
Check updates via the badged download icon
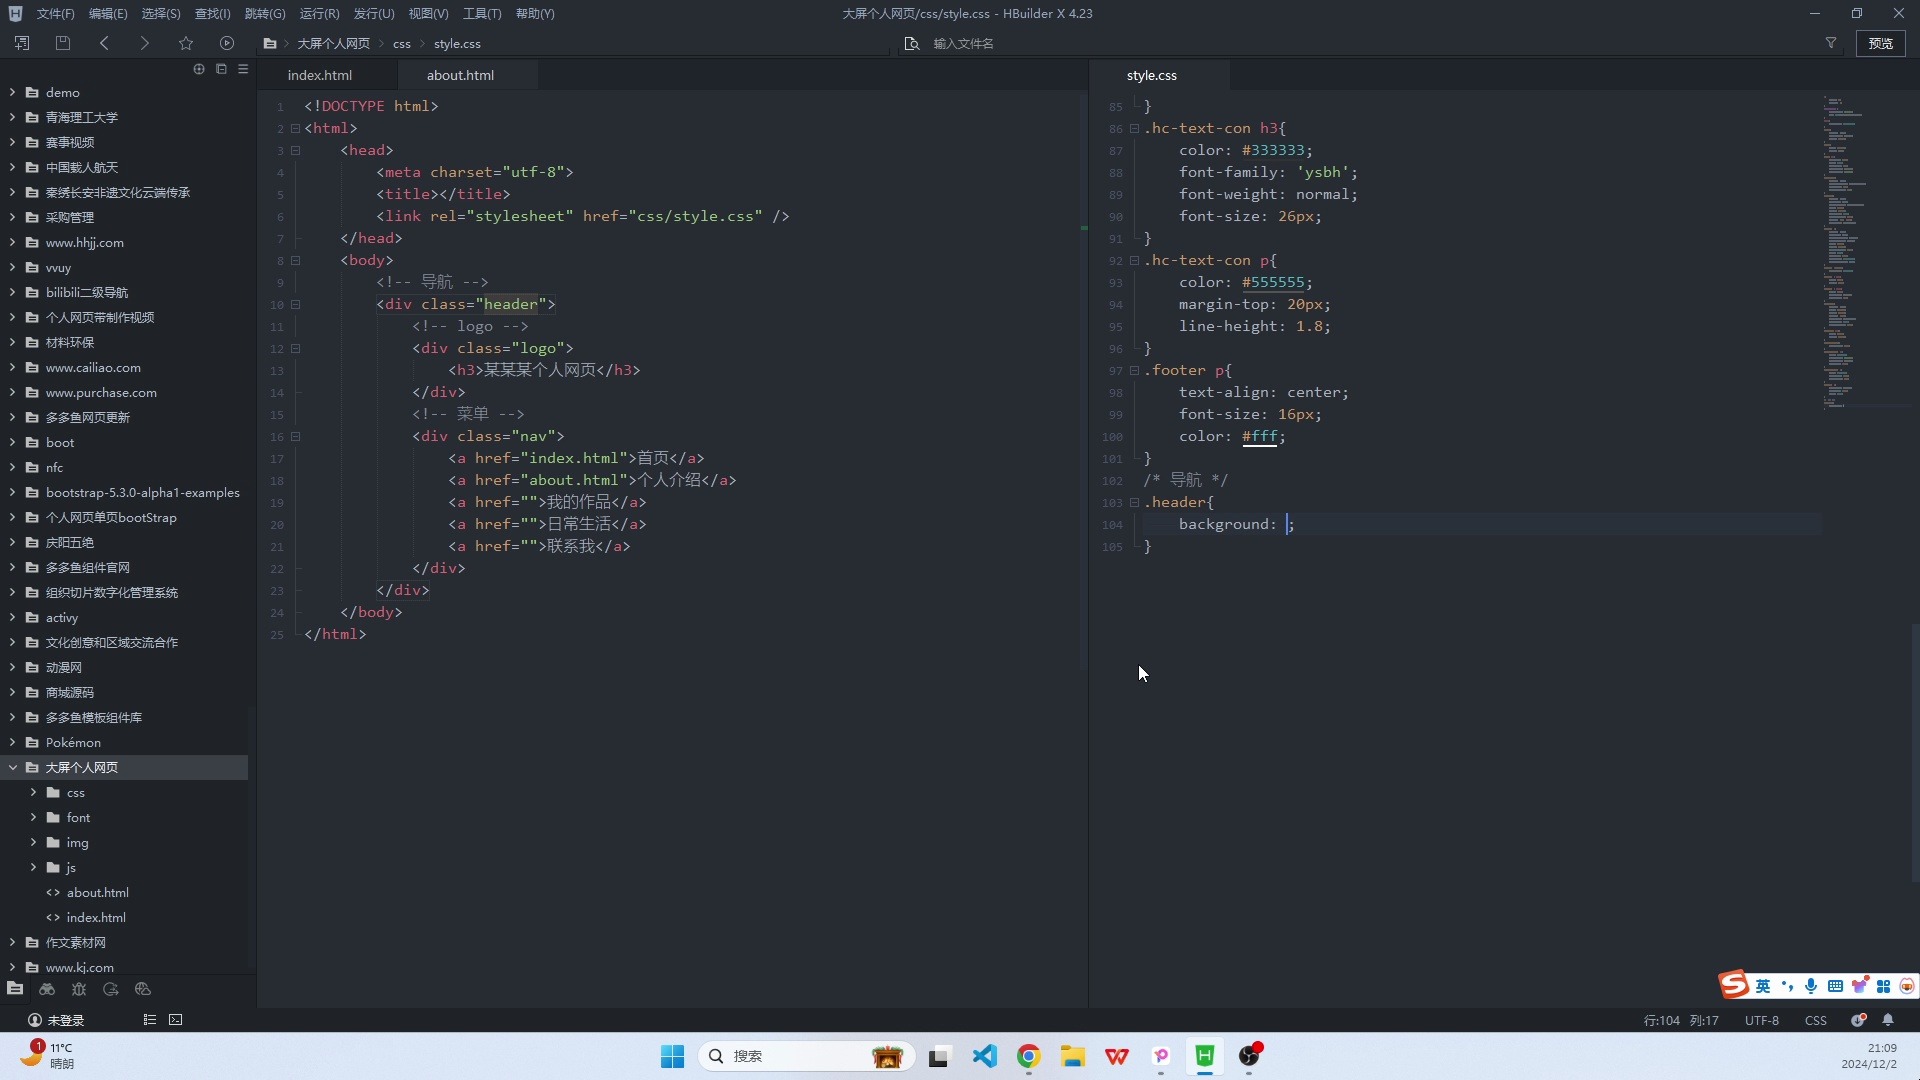(1858, 1020)
